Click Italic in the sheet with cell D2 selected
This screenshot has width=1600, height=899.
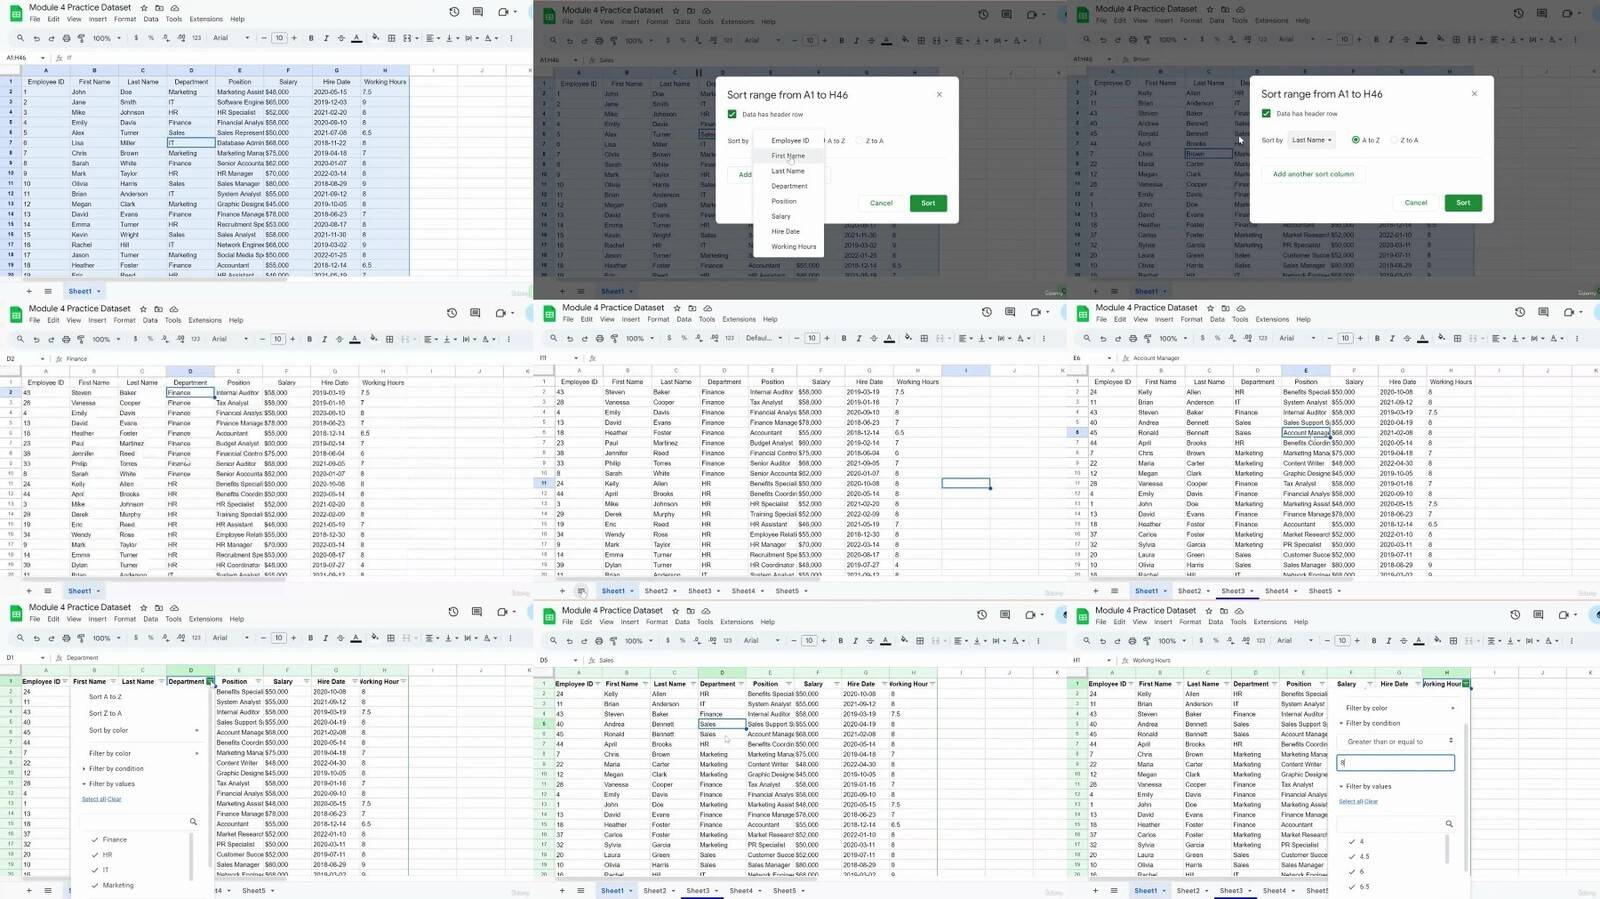coord(323,339)
